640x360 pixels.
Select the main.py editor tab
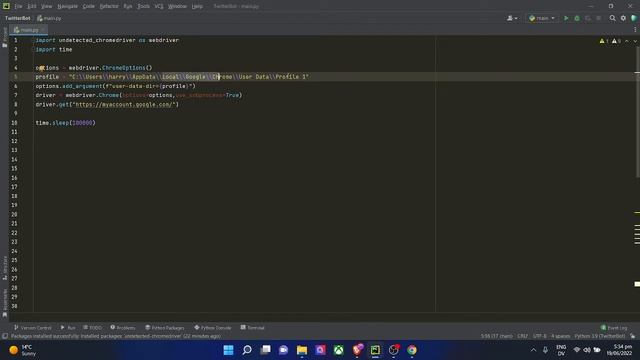click(x=29, y=30)
